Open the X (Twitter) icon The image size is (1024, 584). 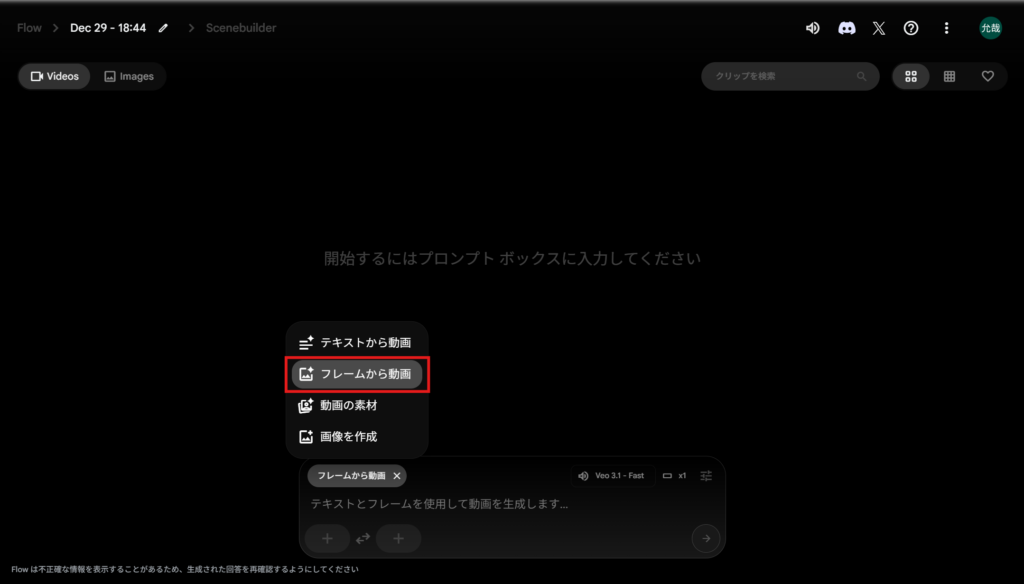click(x=878, y=28)
